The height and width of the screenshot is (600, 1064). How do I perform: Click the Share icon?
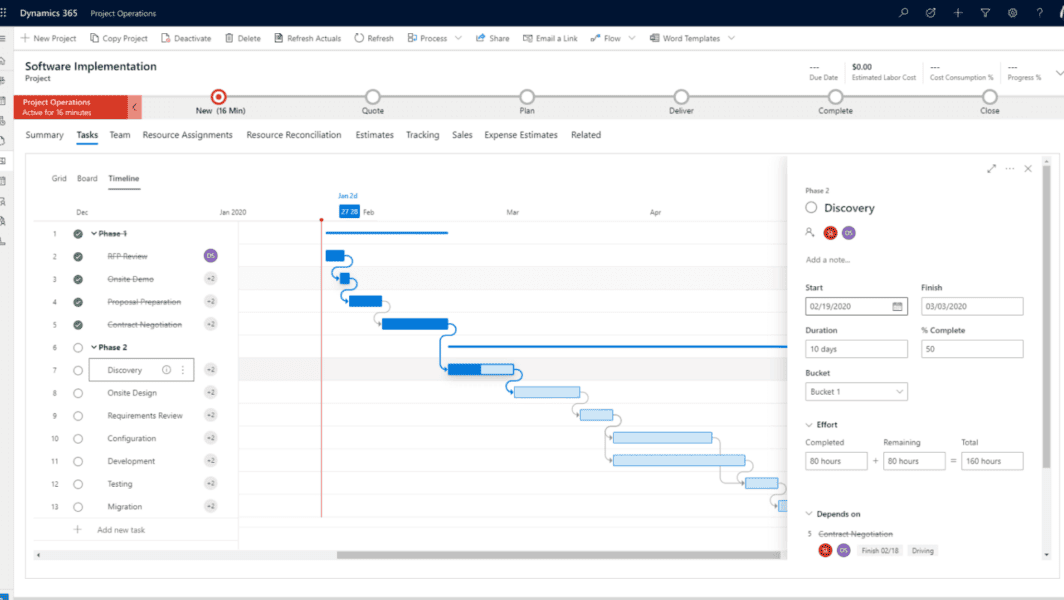pyautogui.click(x=481, y=38)
